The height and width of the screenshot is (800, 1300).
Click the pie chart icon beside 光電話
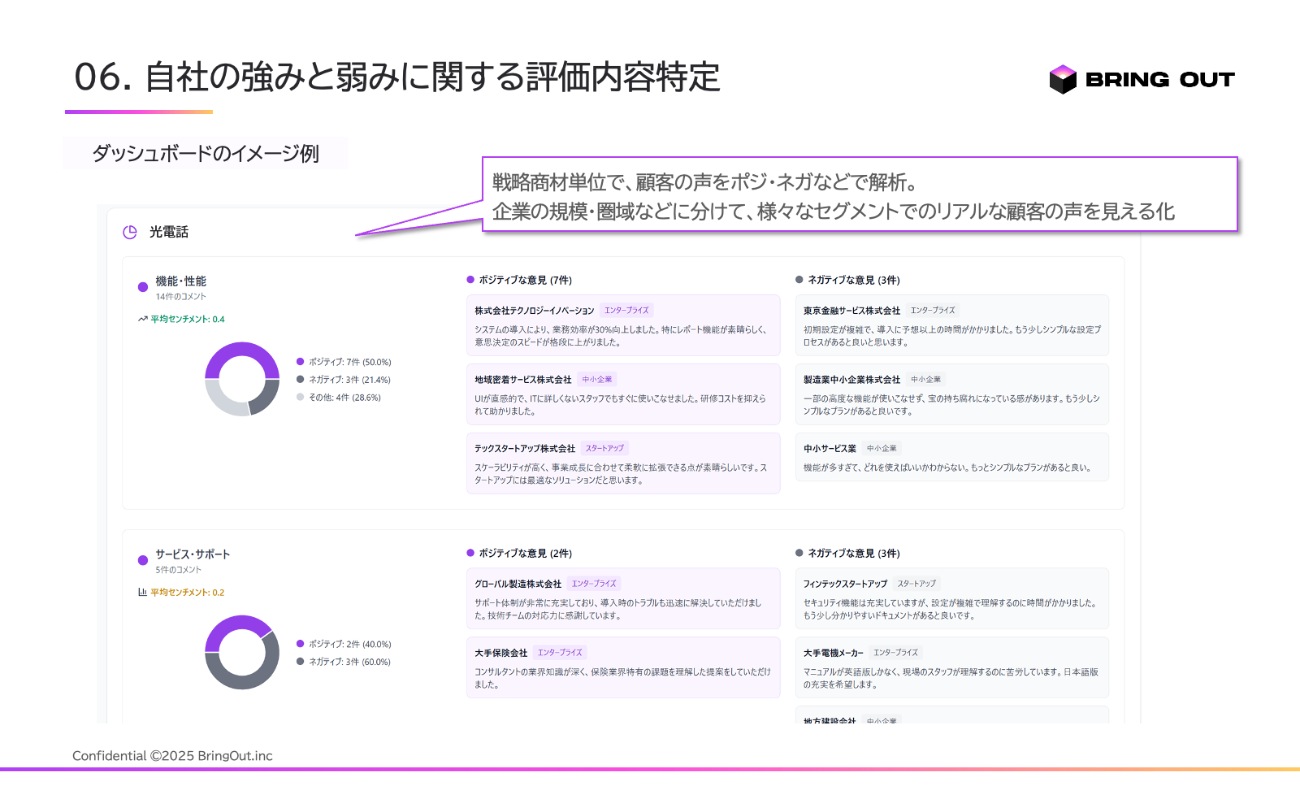click(130, 232)
